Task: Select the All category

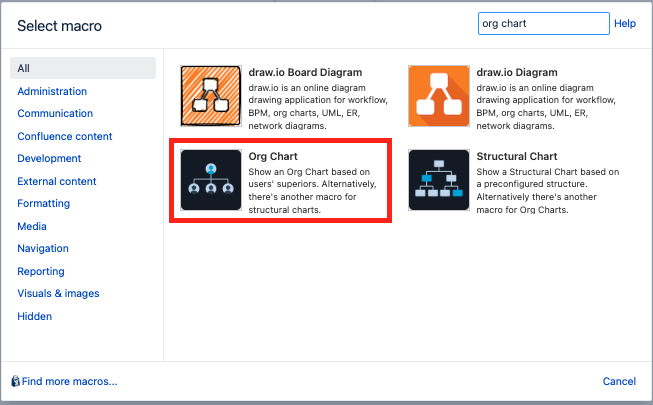Action: [83, 68]
